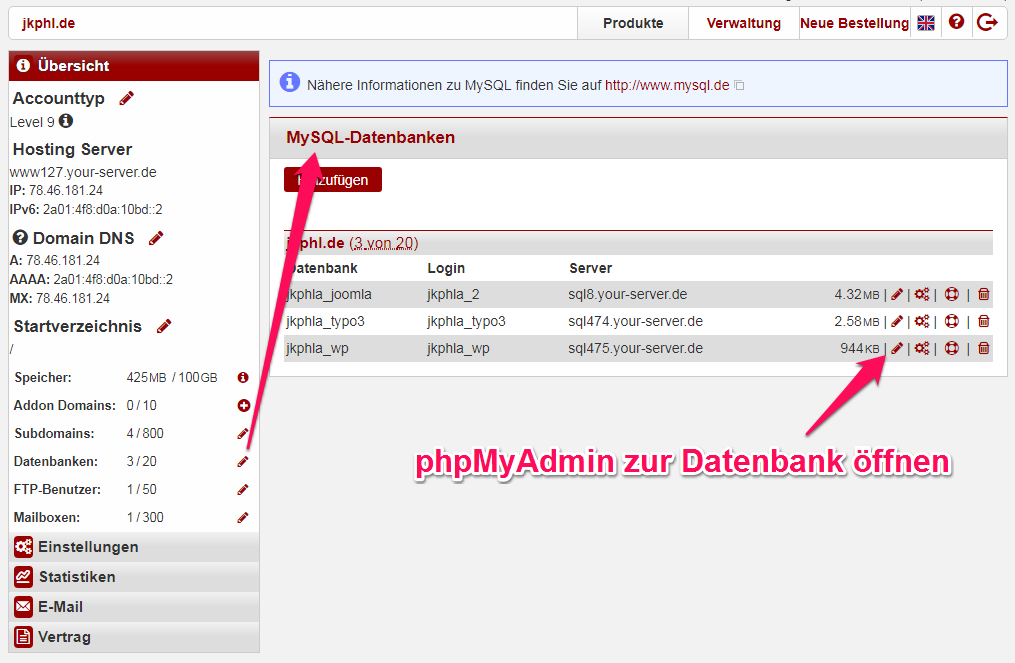Open help via the question mark icon

pos(956,21)
